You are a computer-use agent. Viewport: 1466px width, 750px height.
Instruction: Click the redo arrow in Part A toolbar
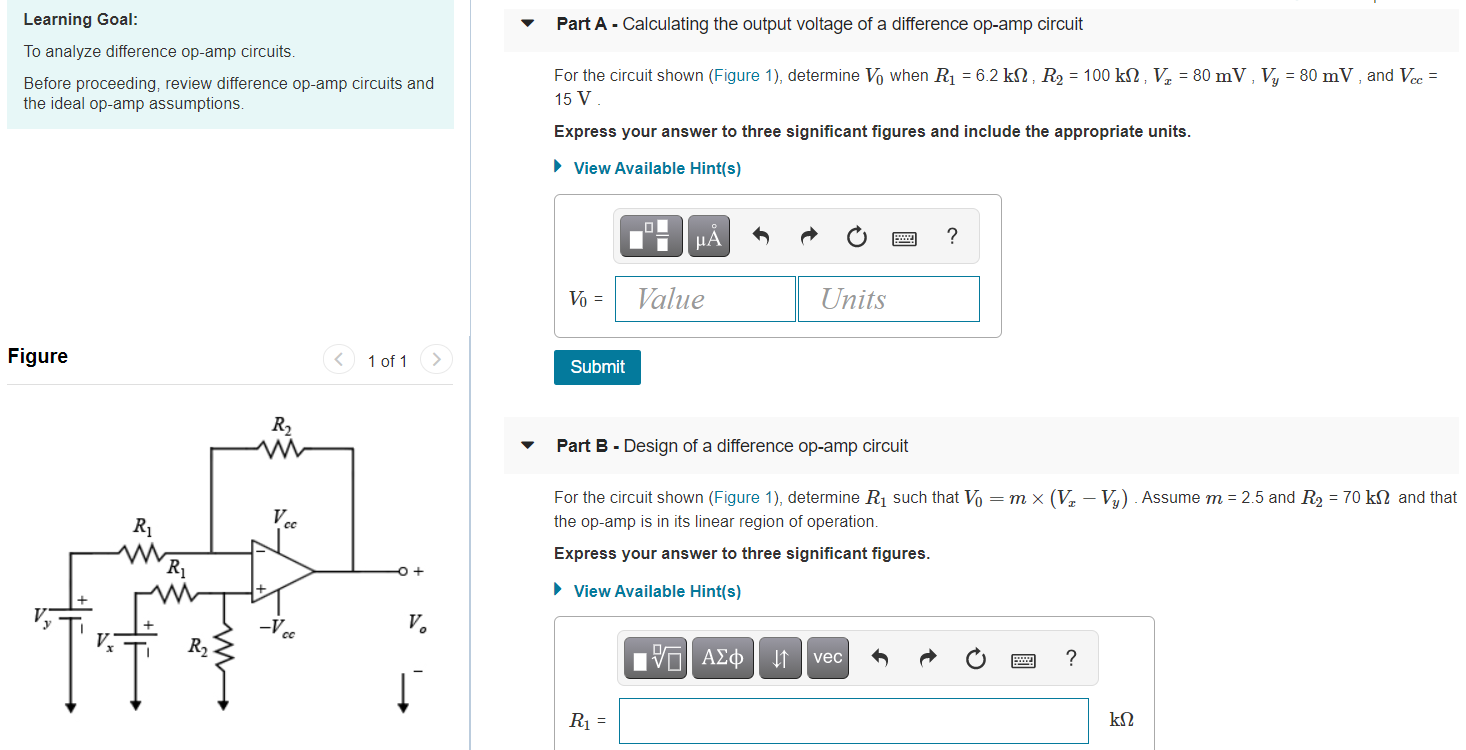coord(808,236)
